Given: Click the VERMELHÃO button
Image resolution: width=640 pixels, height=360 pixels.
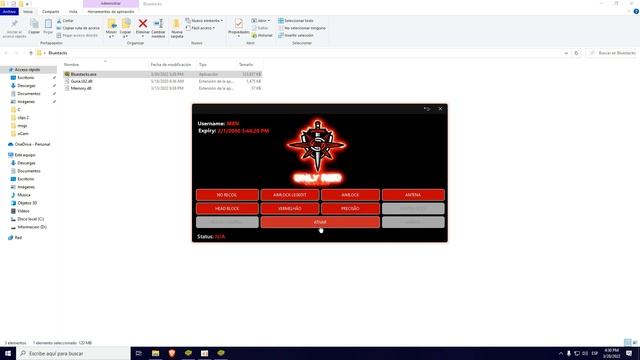Looking at the screenshot, I should click(x=290, y=209).
